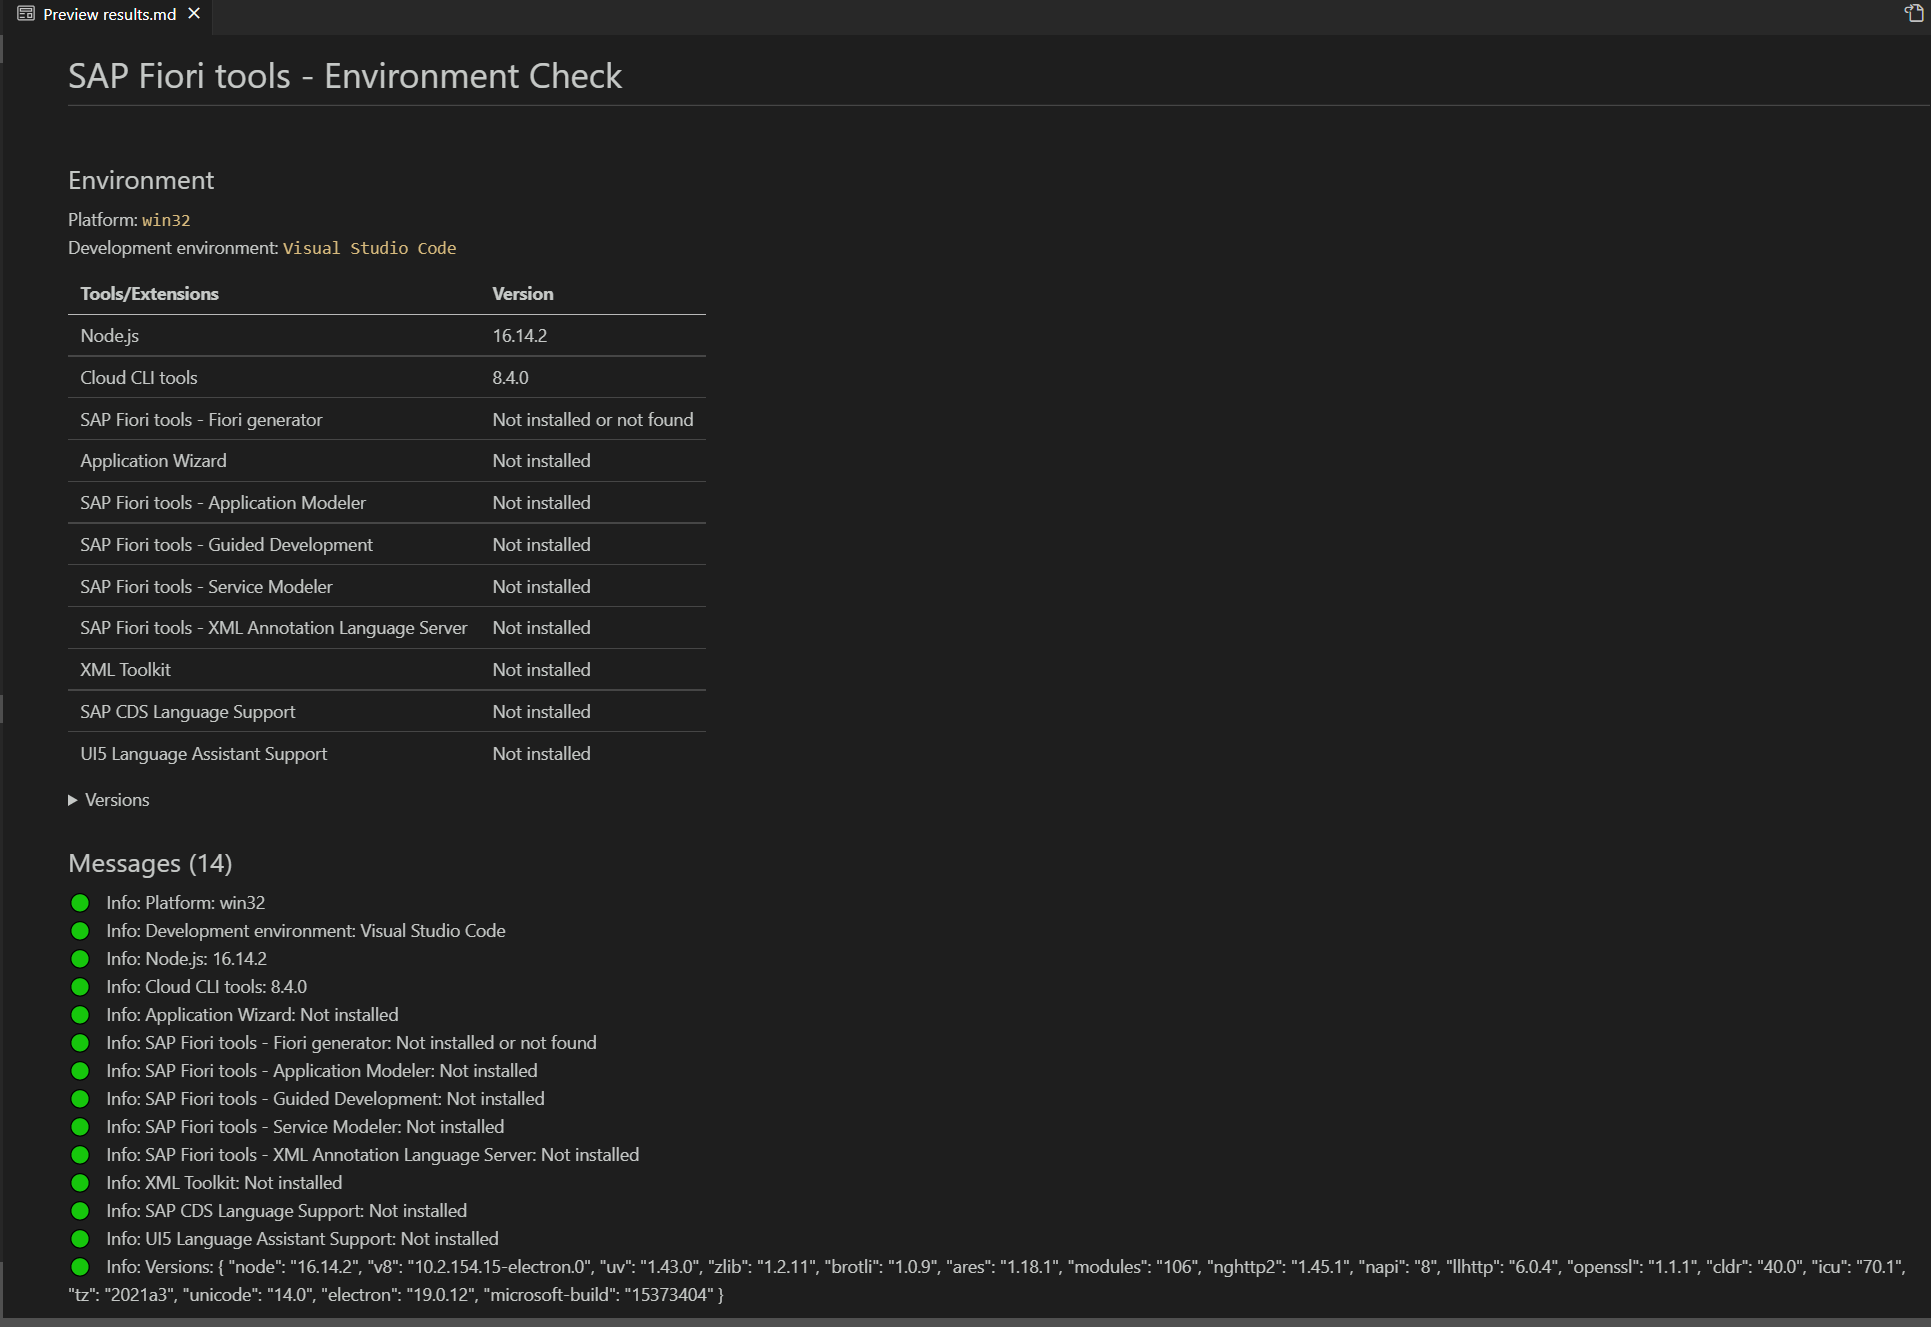The width and height of the screenshot is (1931, 1327).
Task: Click the green dot beside Cloud CLI tools message
Action: (80, 986)
